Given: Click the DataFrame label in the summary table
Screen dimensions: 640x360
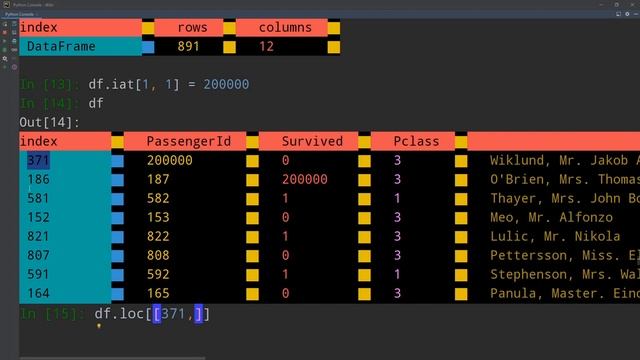Looking at the screenshot, I should [x=61, y=46].
